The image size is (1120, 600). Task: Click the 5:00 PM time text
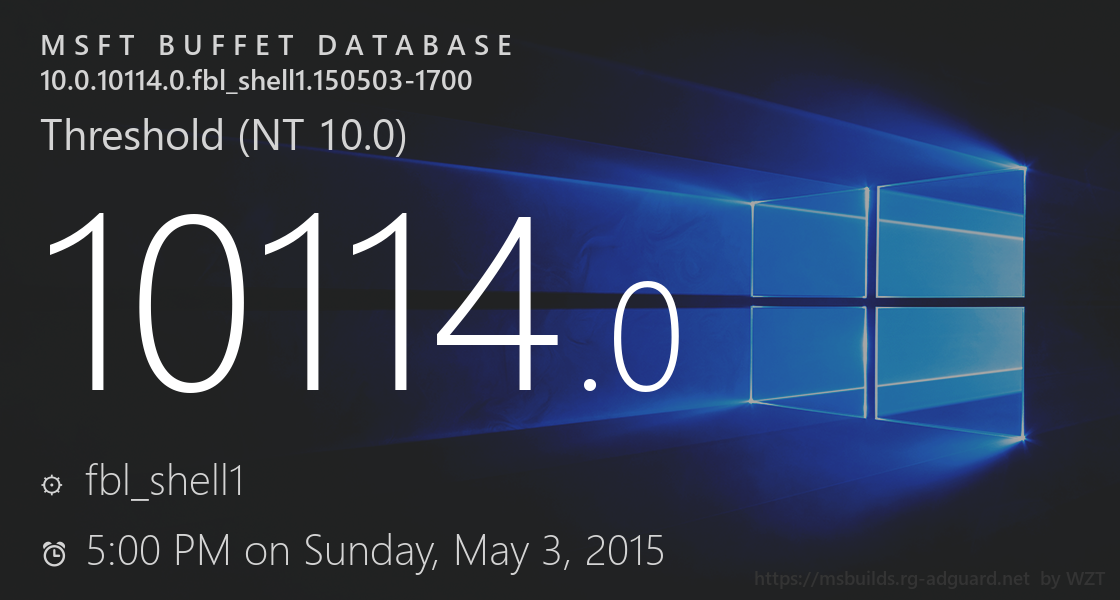point(159,550)
